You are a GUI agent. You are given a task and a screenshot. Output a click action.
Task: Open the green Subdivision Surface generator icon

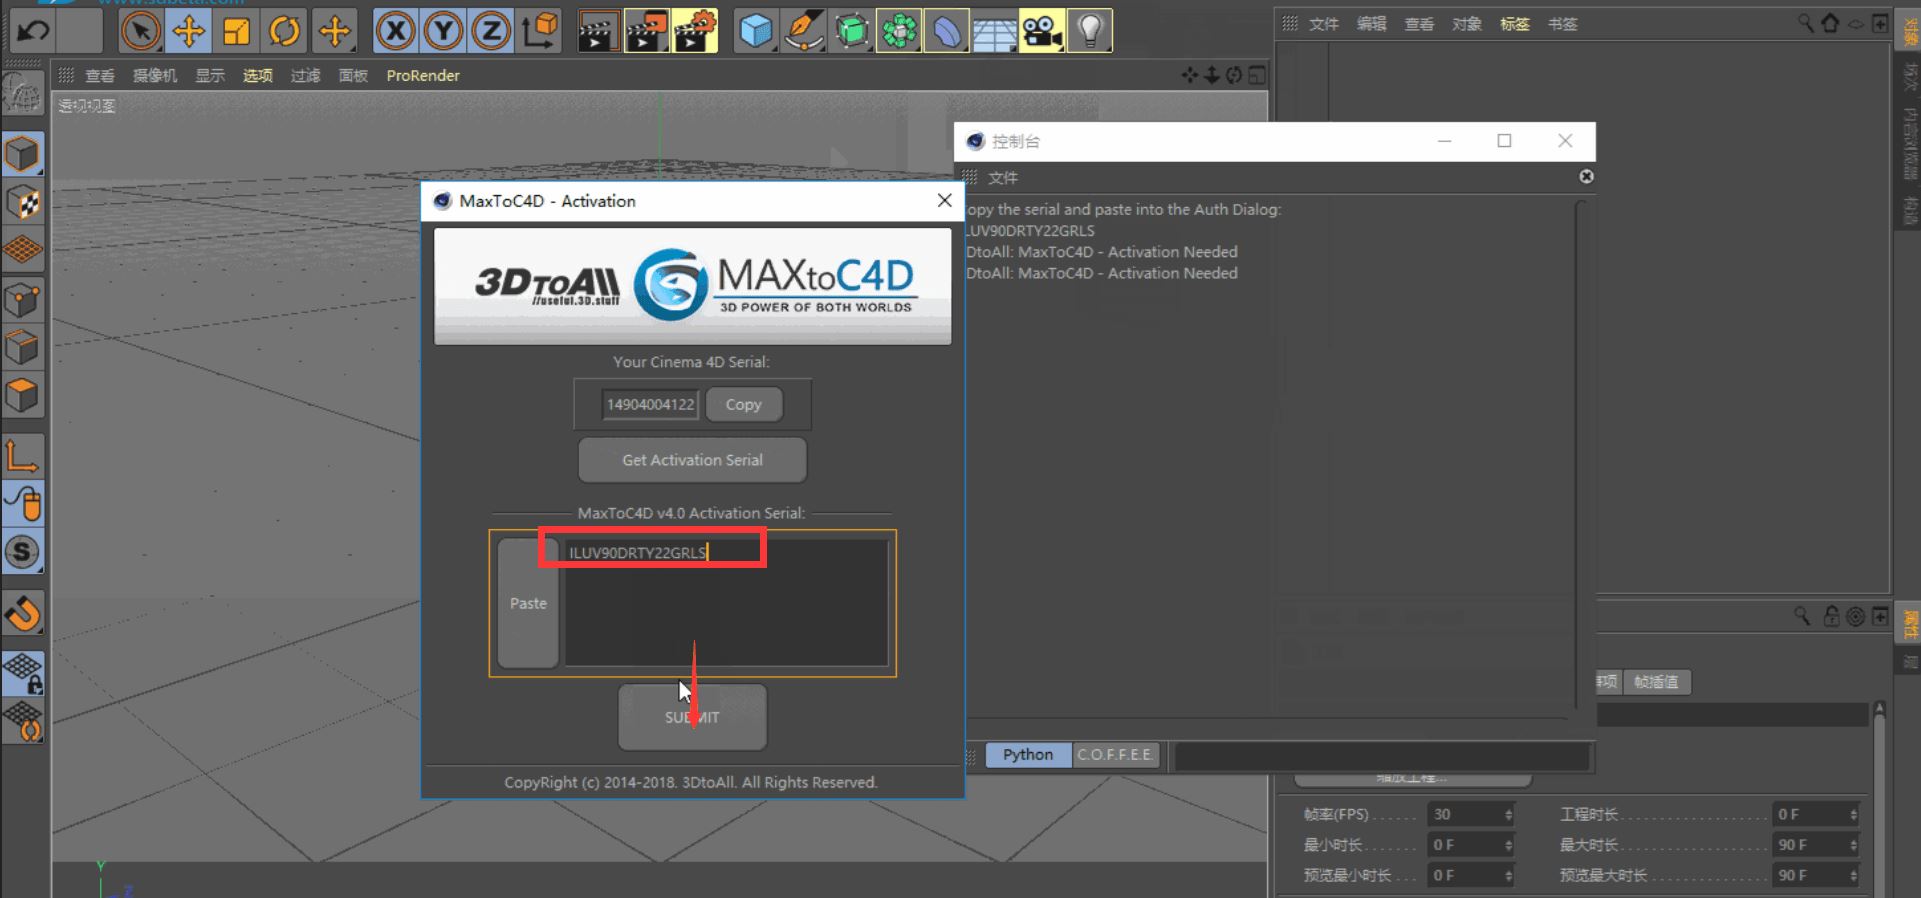click(851, 31)
